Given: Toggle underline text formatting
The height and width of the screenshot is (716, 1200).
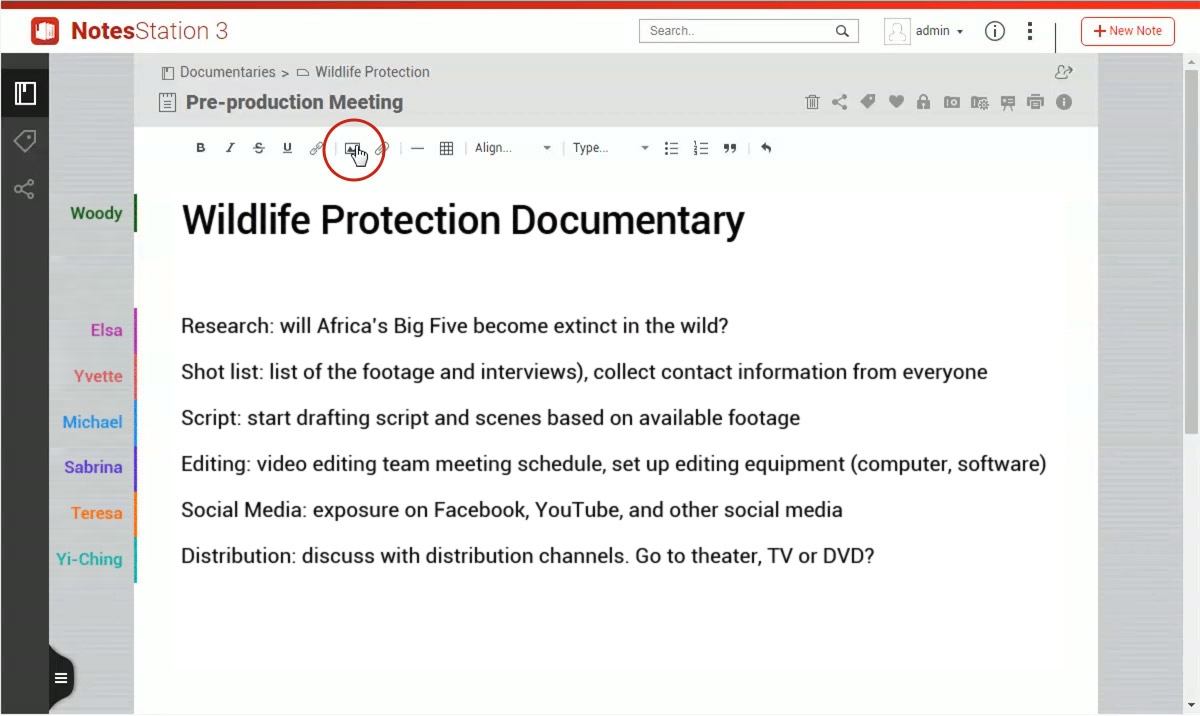Looking at the screenshot, I should 287,148.
